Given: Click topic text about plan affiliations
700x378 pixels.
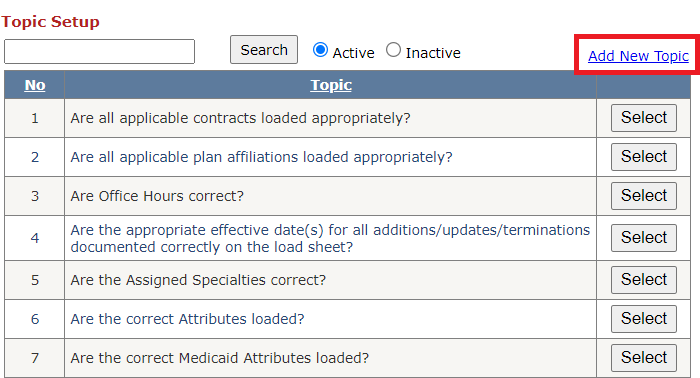Looking at the screenshot, I should point(261,157).
